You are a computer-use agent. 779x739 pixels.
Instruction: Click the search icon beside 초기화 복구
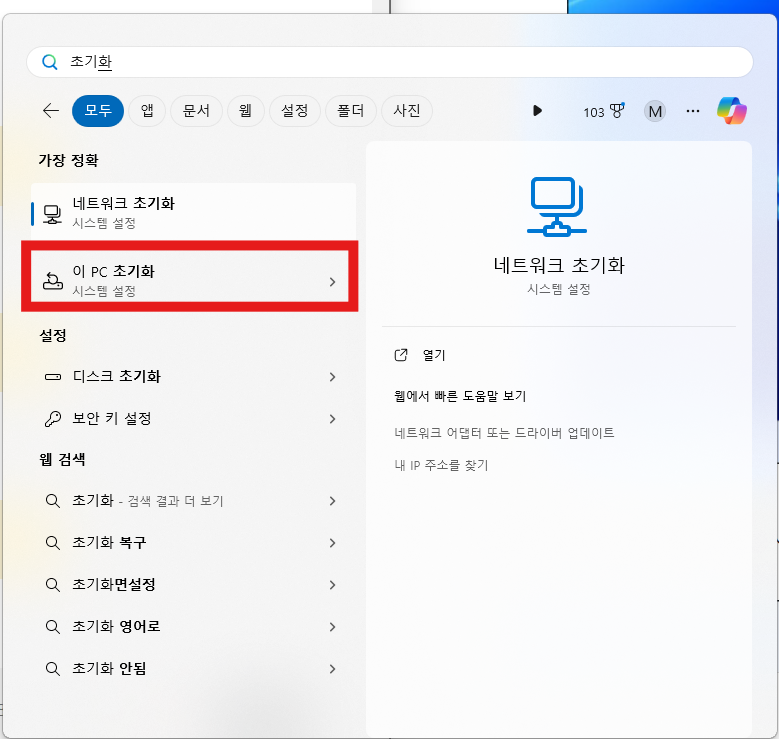tap(53, 543)
